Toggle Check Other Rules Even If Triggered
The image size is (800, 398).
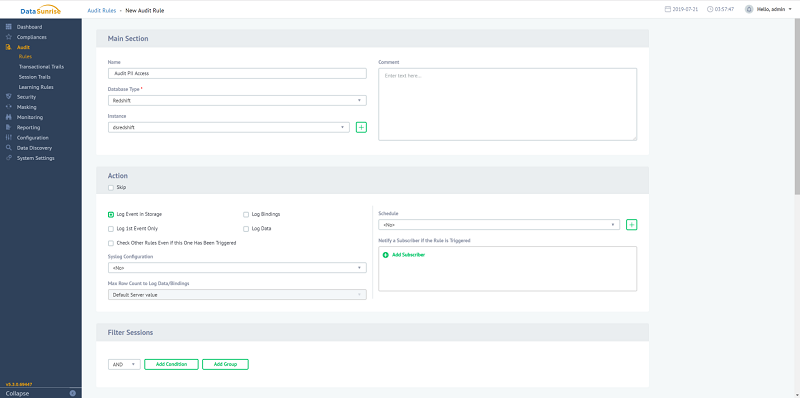(111, 243)
